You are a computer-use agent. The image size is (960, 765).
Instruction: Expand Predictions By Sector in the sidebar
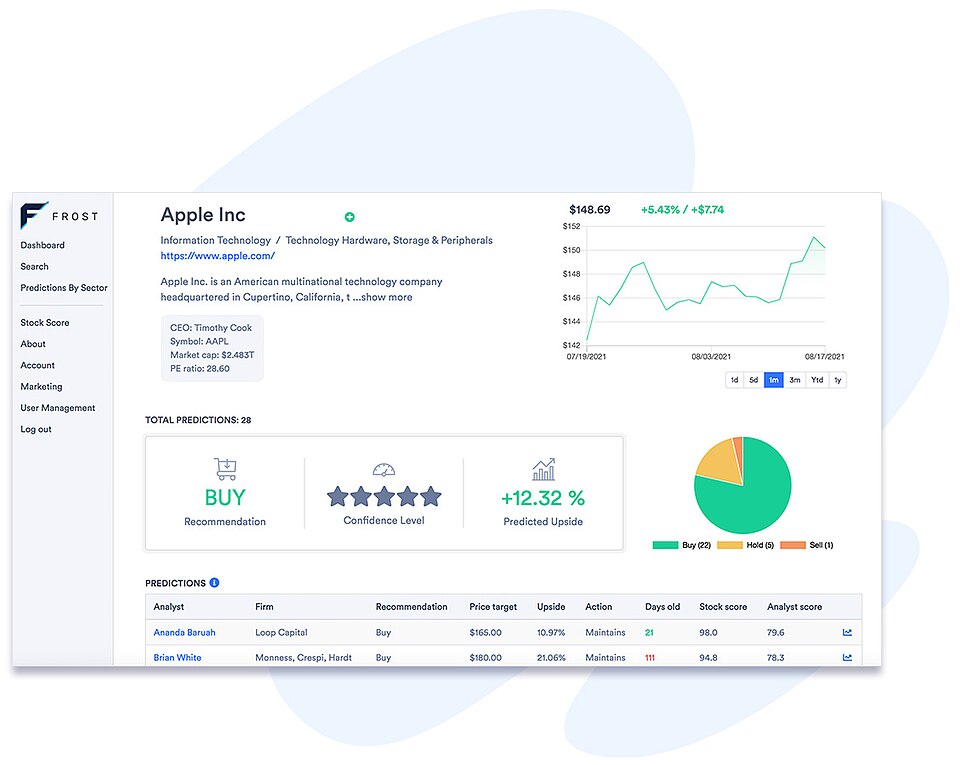[x=62, y=288]
